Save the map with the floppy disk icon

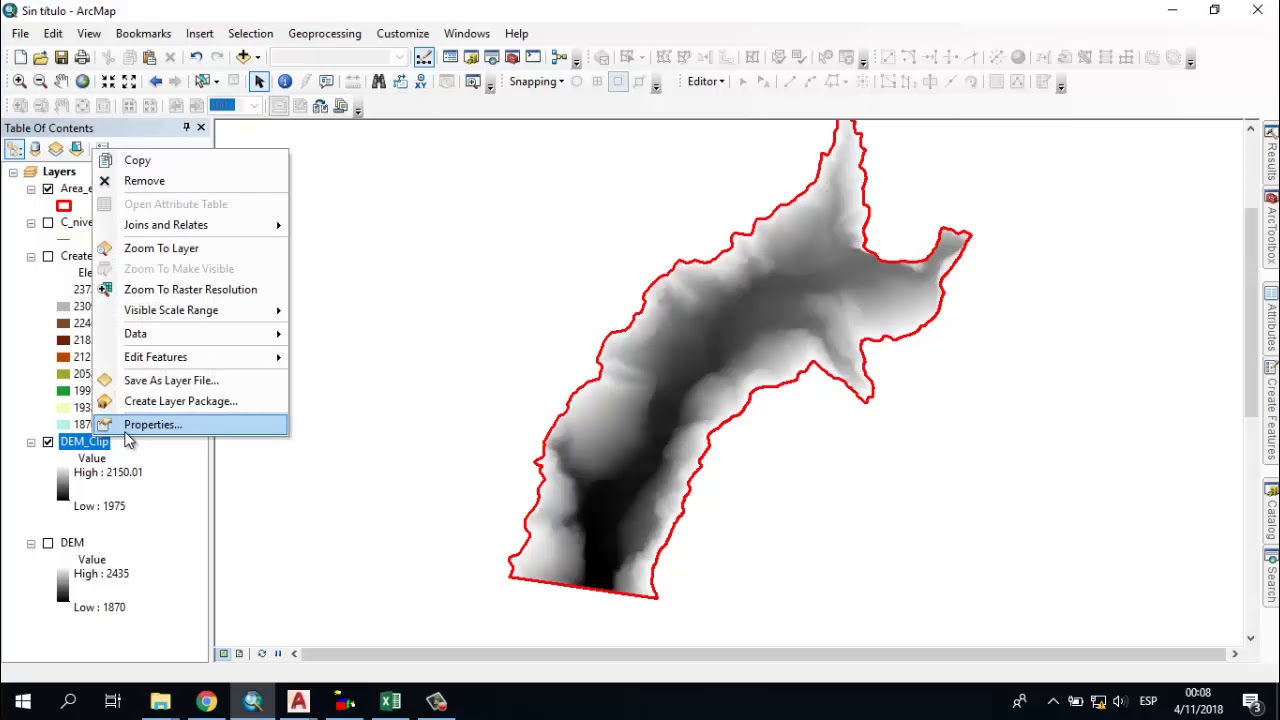point(61,58)
